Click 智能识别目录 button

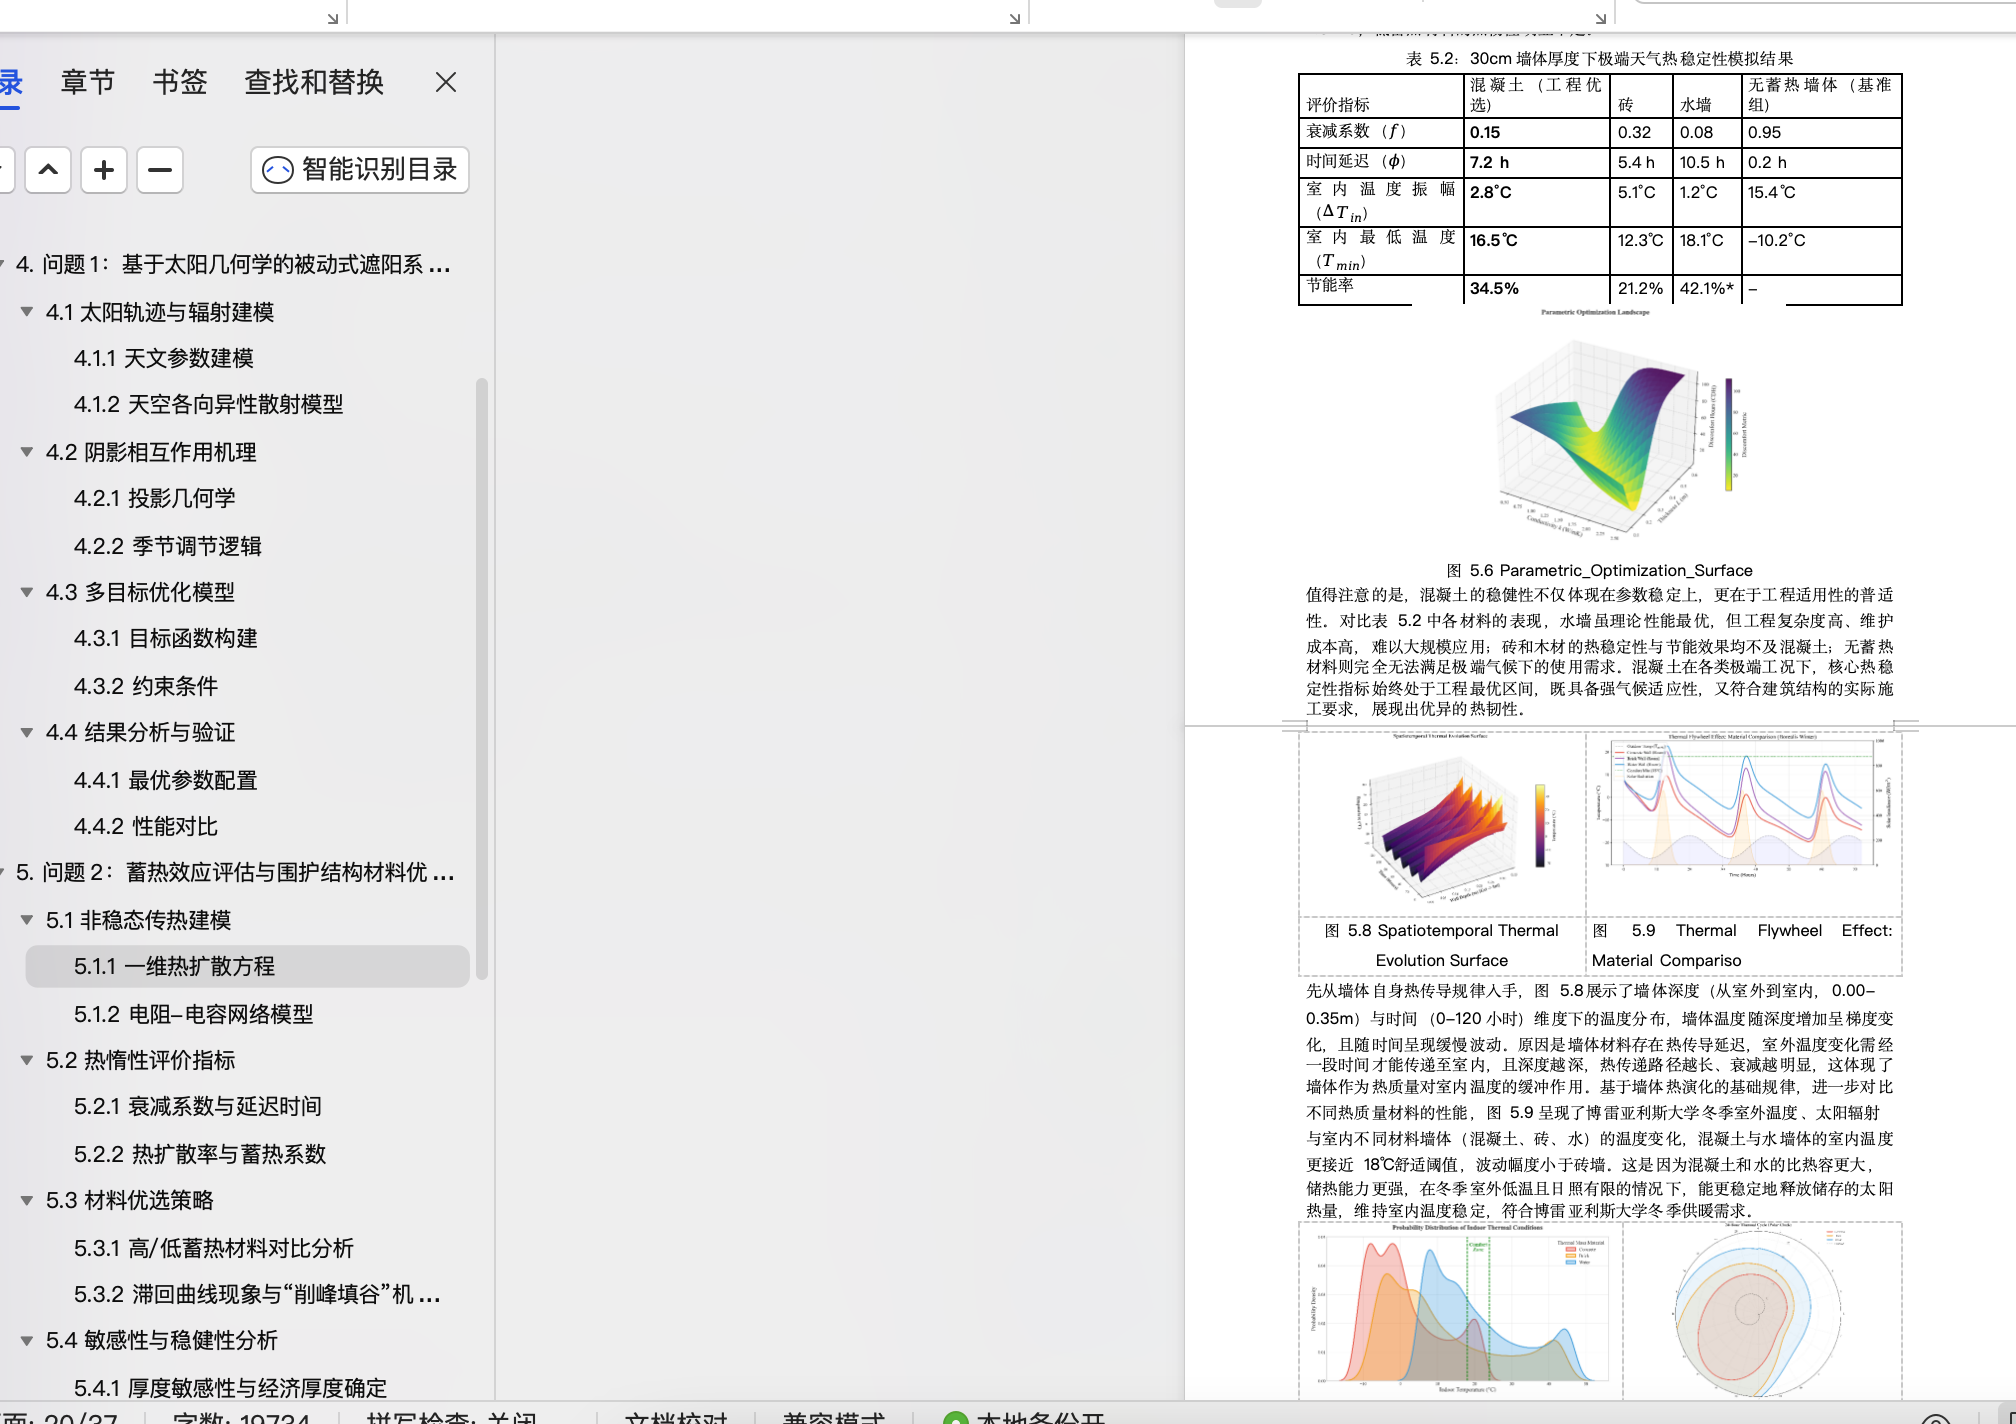(360, 170)
